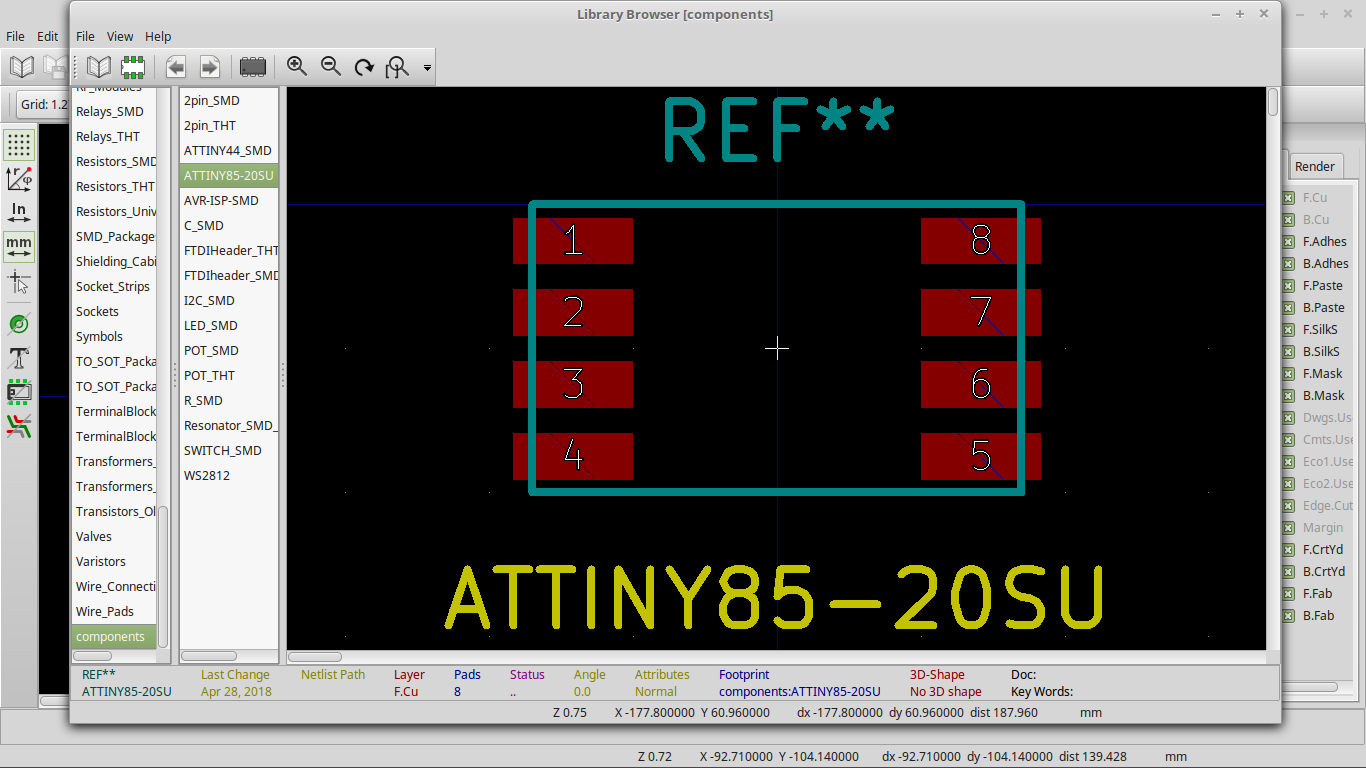Toggle B.Mask layer visibility
Viewport: 1366px width, 768px height.
pyautogui.click(x=1289, y=396)
